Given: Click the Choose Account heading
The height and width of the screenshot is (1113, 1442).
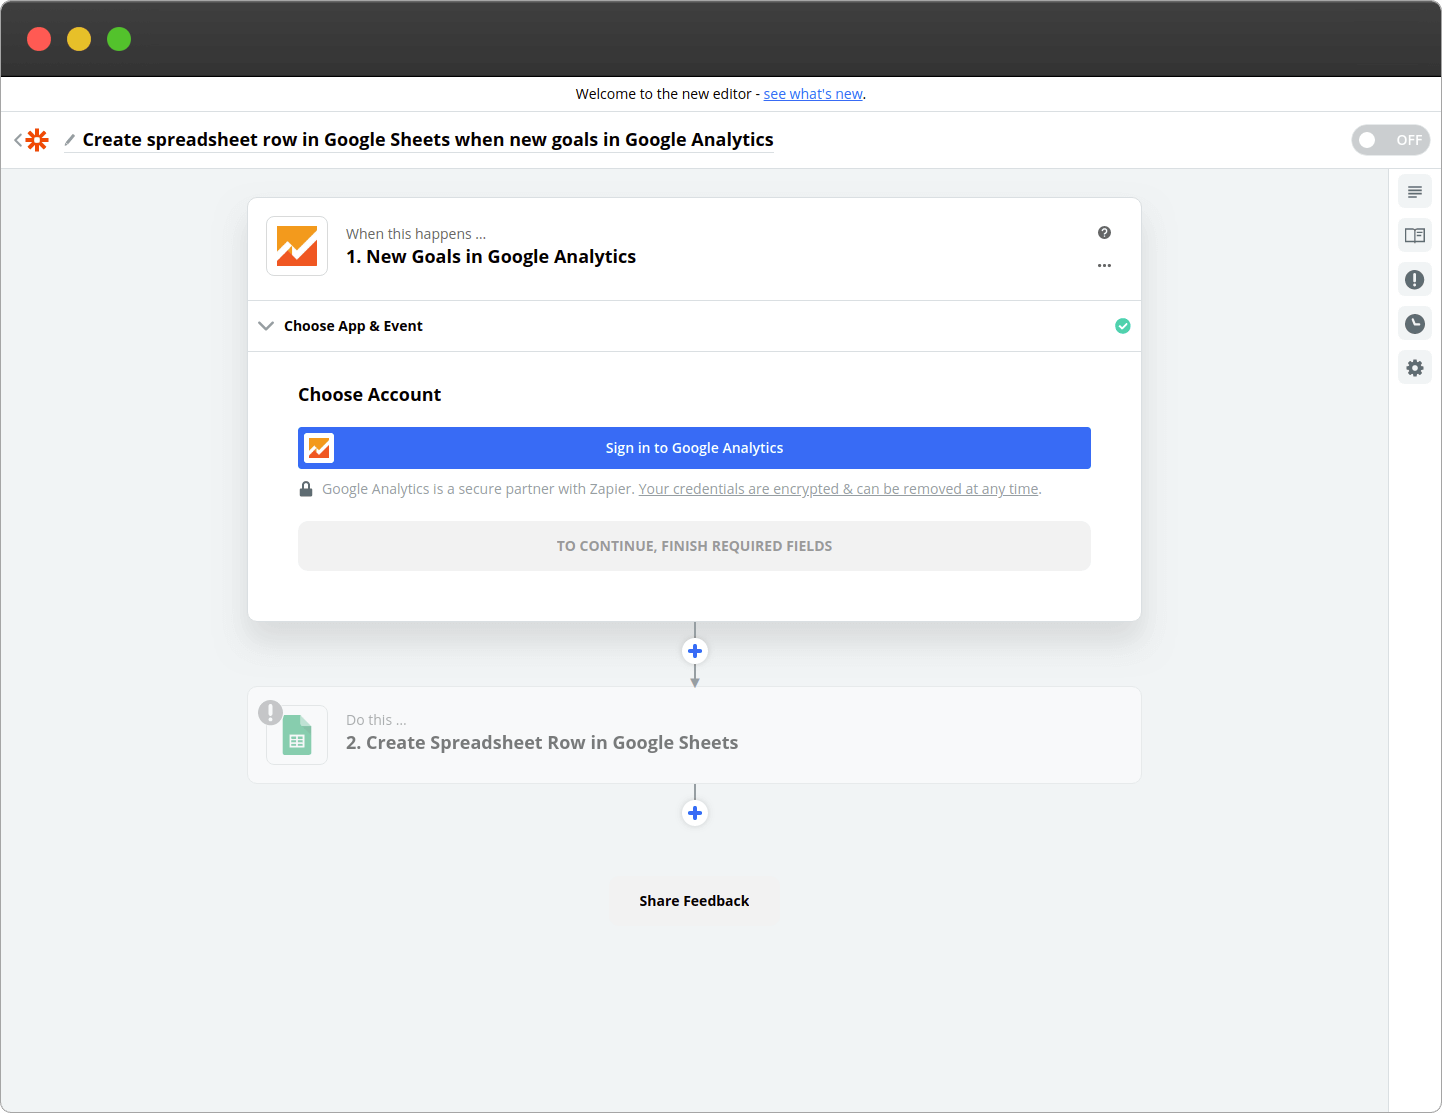Looking at the screenshot, I should pyautogui.click(x=369, y=395).
